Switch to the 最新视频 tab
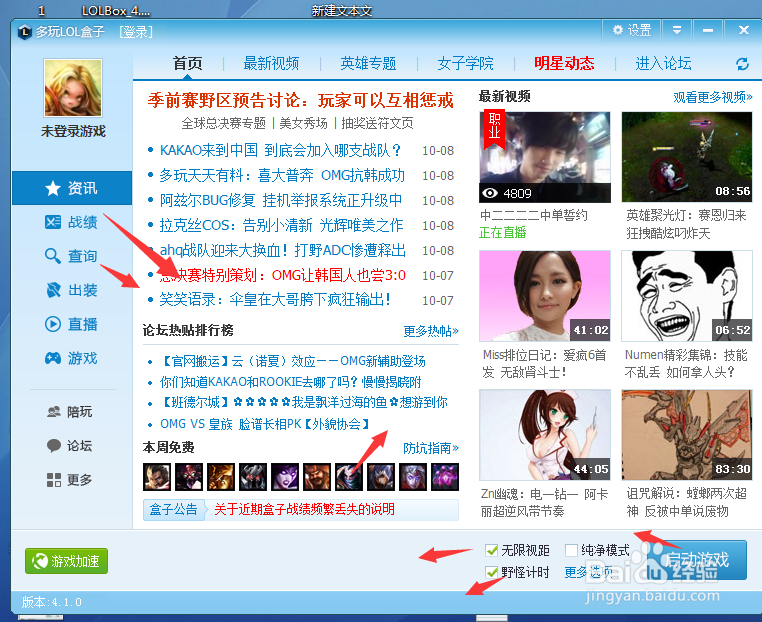 (271, 63)
